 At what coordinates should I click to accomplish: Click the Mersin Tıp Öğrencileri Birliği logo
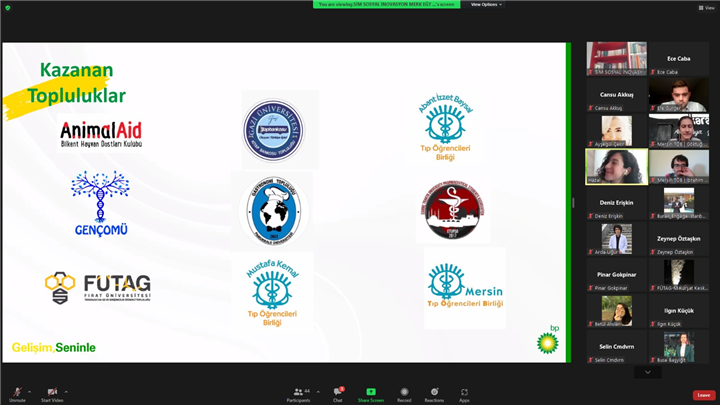click(x=465, y=285)
